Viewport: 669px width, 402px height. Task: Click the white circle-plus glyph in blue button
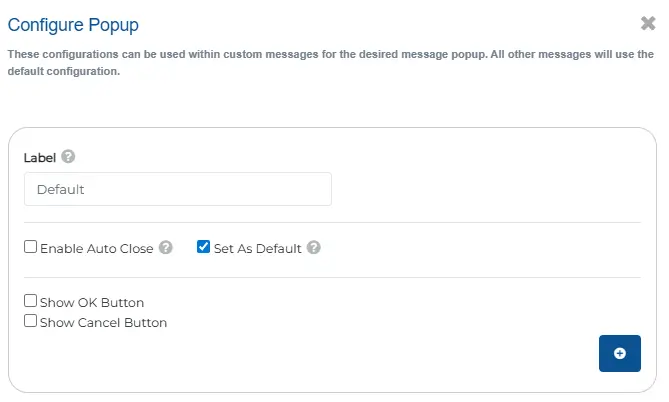620,353
